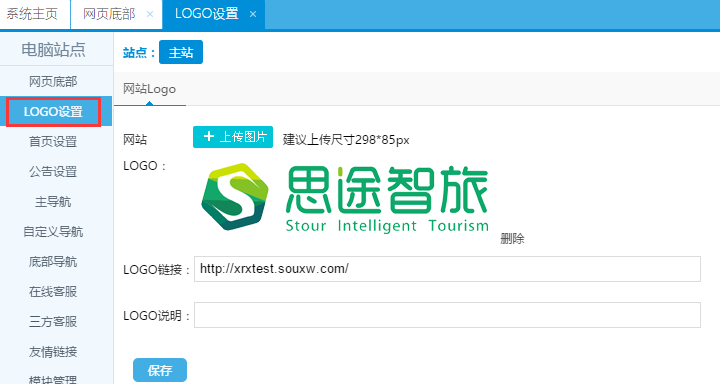Select the 网站Logo sub-tab

(x=149, y=89)
